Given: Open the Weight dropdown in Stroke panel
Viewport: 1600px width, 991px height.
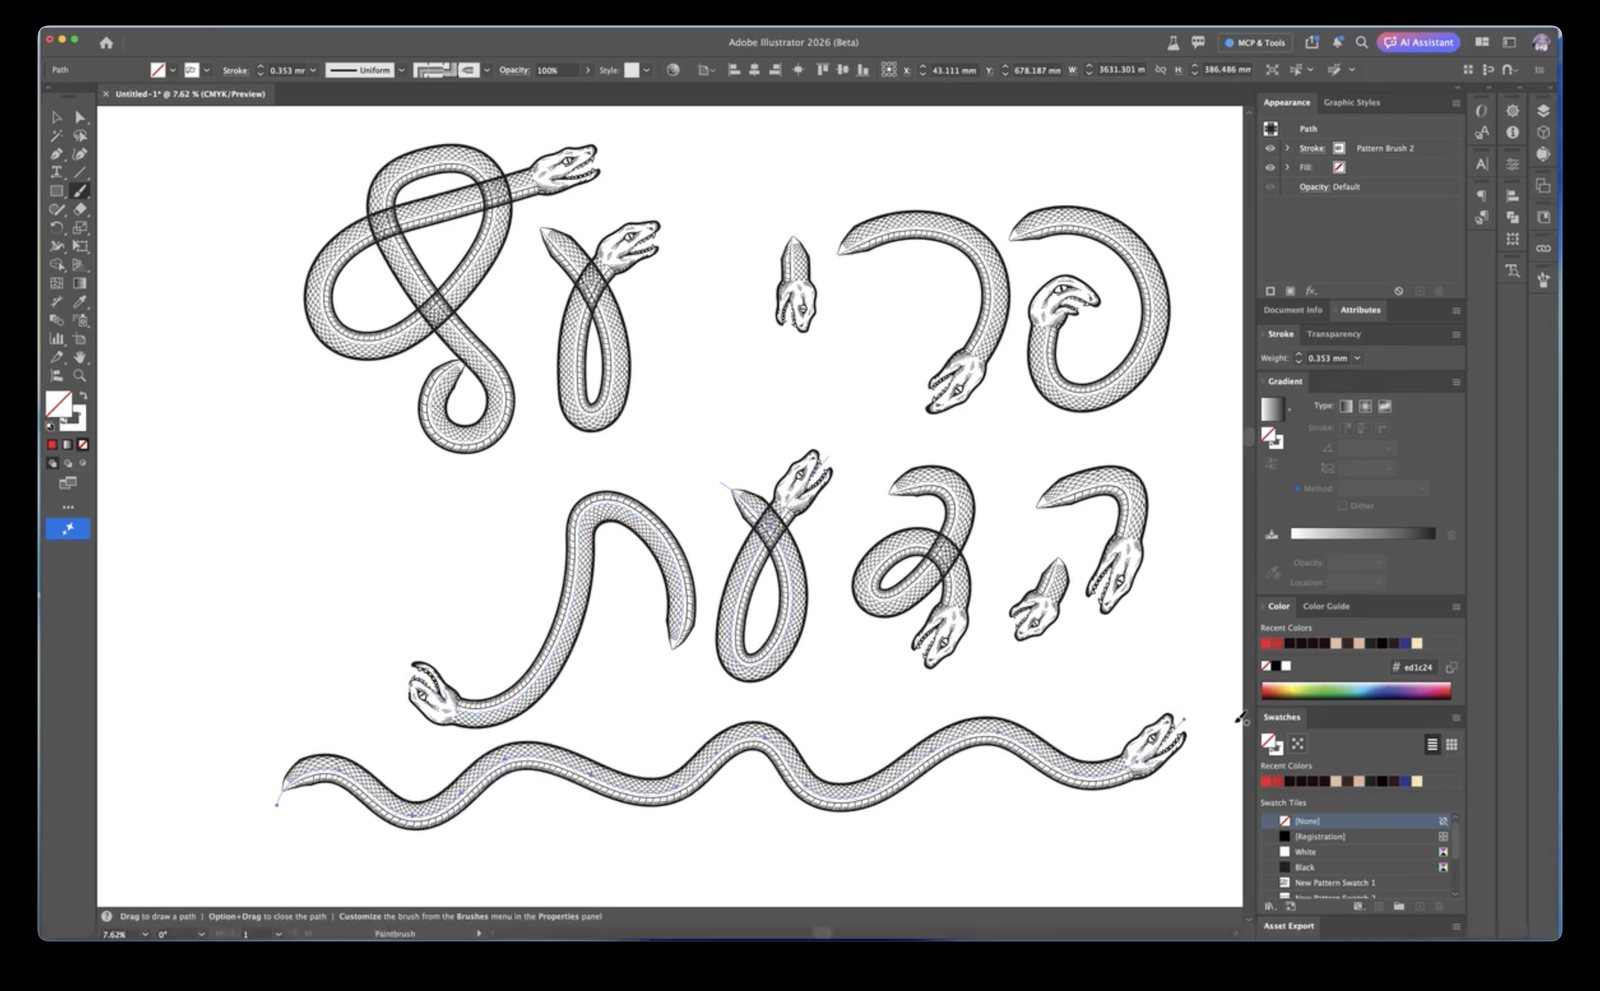Looking at the screenshot, I should 1357,358.
